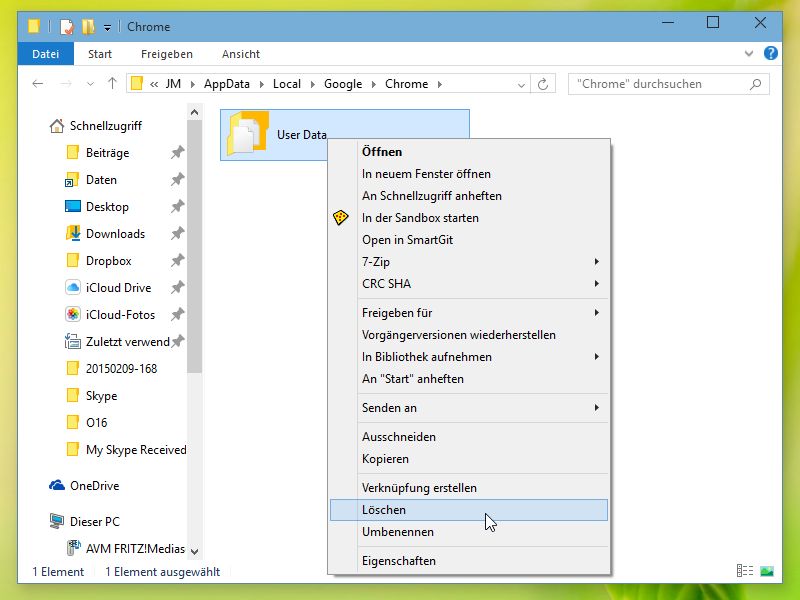This screenshot has width=800, height=600.
Task: Choose Eigenschaften in the context menu
Action: (398, 560)
